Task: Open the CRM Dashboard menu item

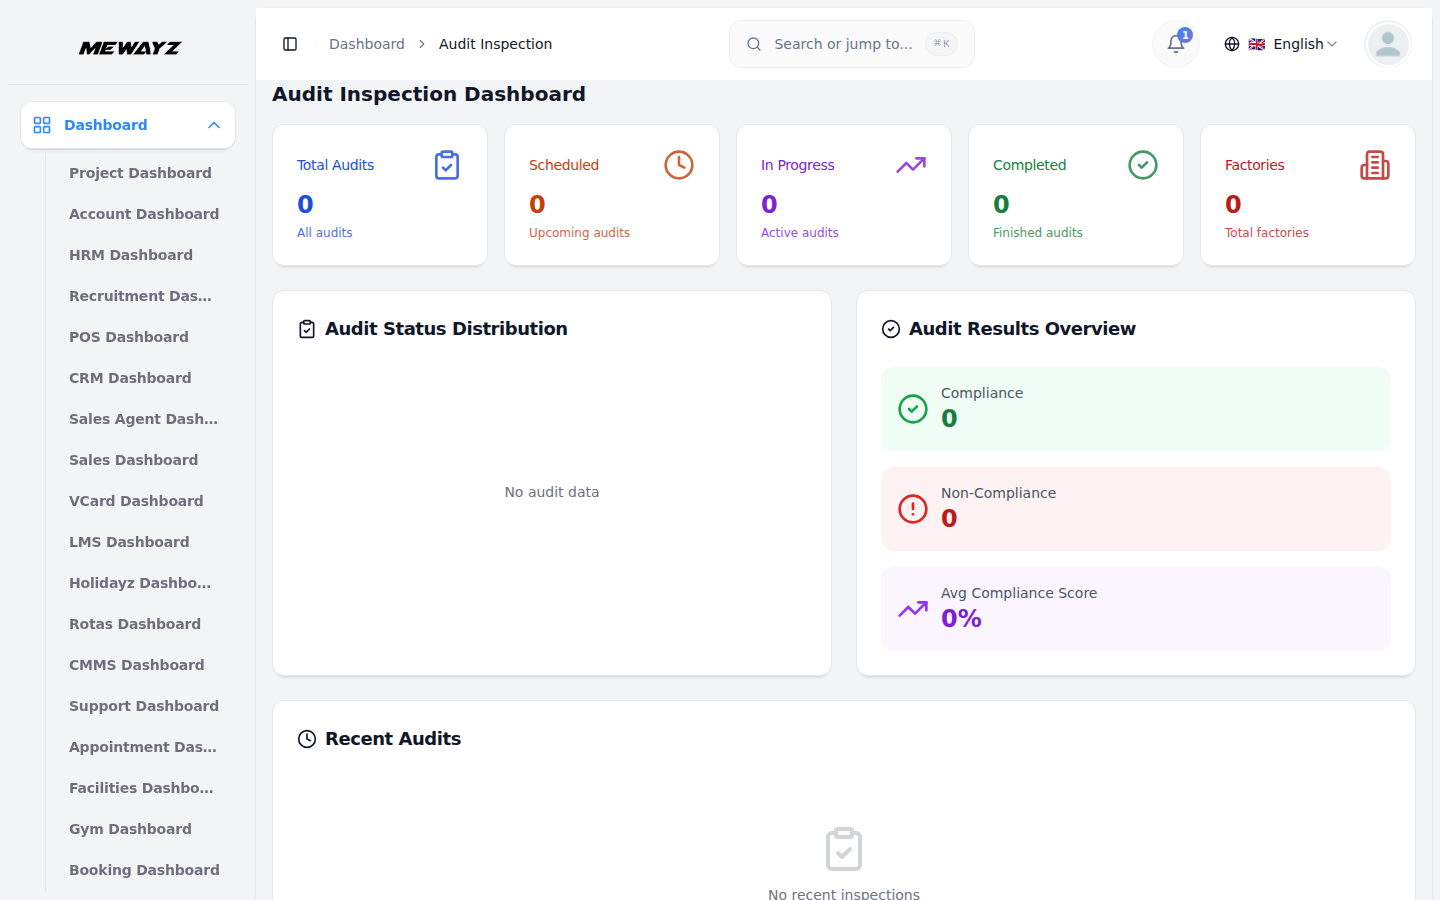Action: [130, 377]
